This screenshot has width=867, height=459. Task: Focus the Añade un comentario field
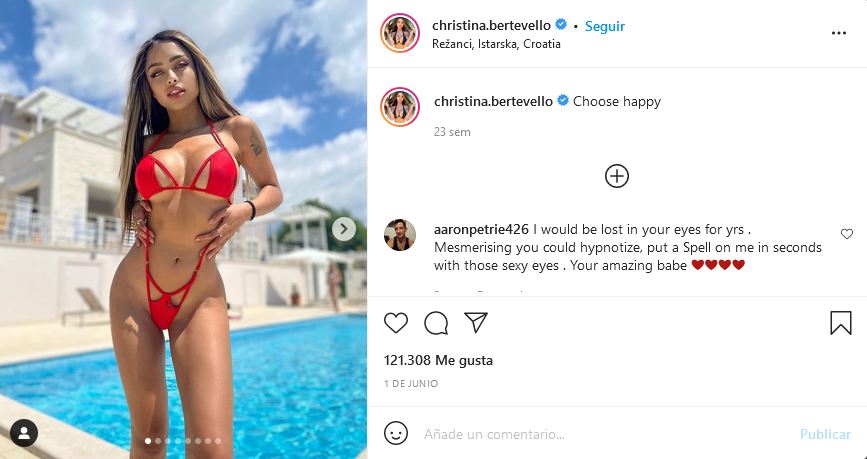[605, 434]
